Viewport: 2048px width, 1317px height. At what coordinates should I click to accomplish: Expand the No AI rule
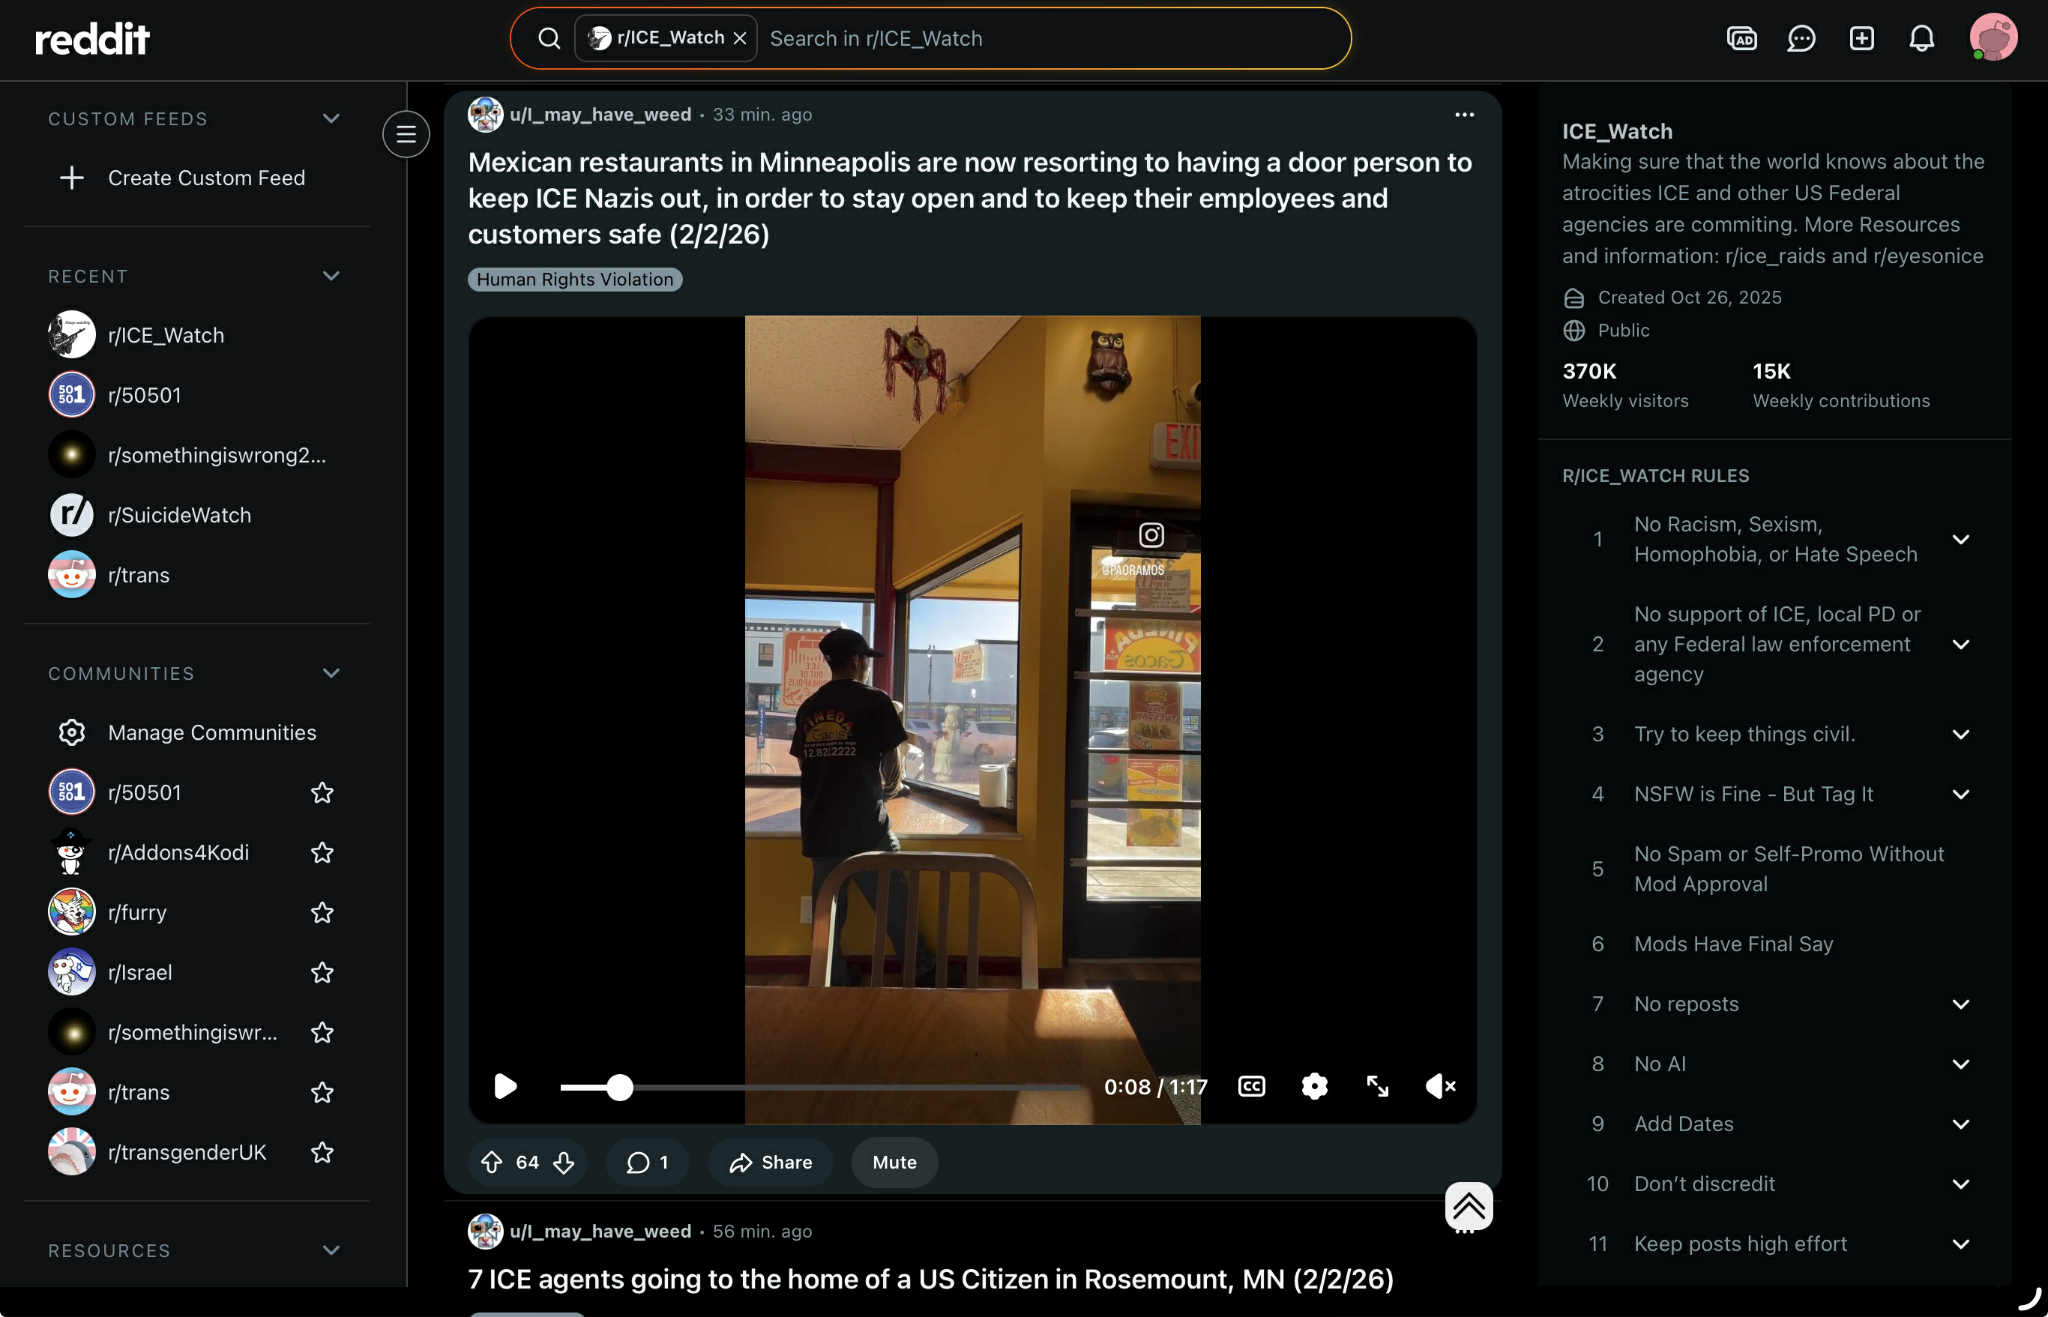(x=1960, y=1064)
